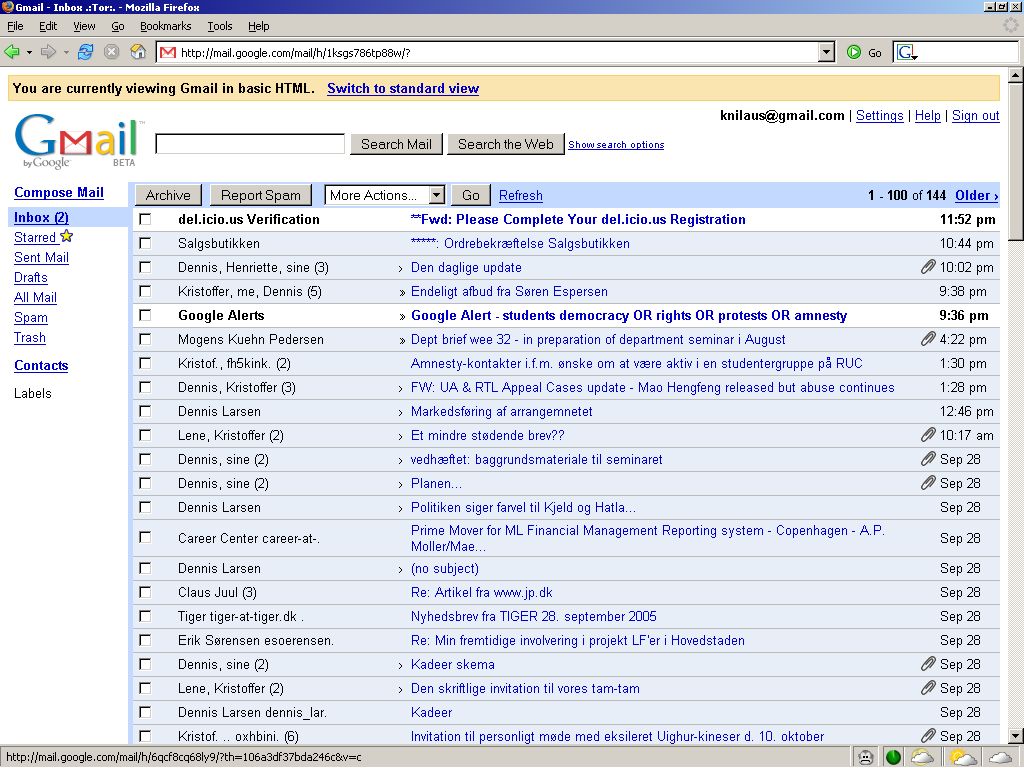Open the Back button history dropdown arrow

tap(29, 52)
